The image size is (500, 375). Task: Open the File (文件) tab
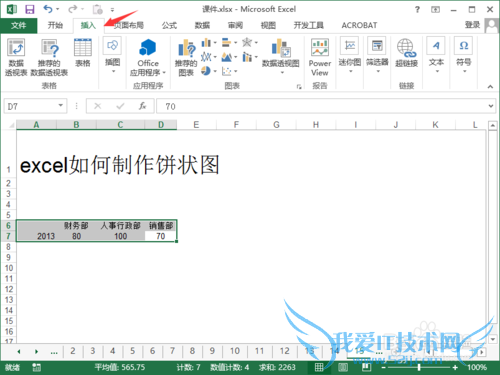(x=18, y=25)
